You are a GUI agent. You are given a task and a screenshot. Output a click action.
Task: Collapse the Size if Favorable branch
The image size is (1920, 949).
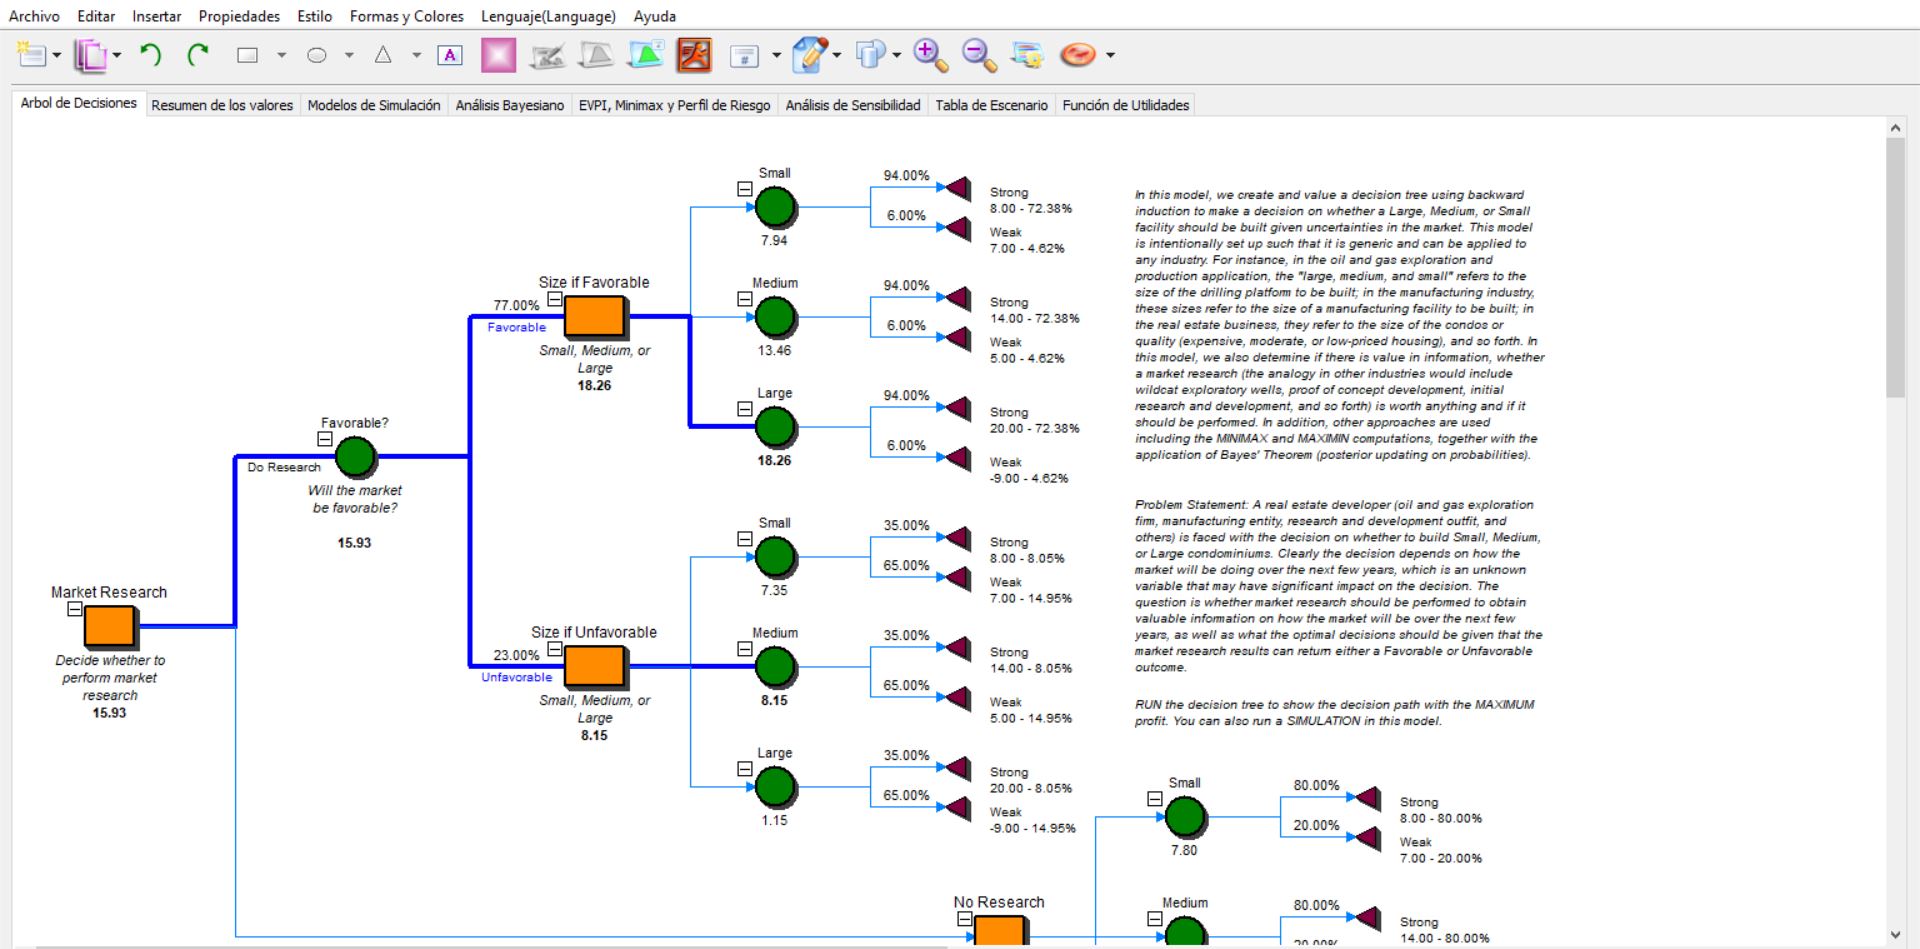(x=554, y=299)
